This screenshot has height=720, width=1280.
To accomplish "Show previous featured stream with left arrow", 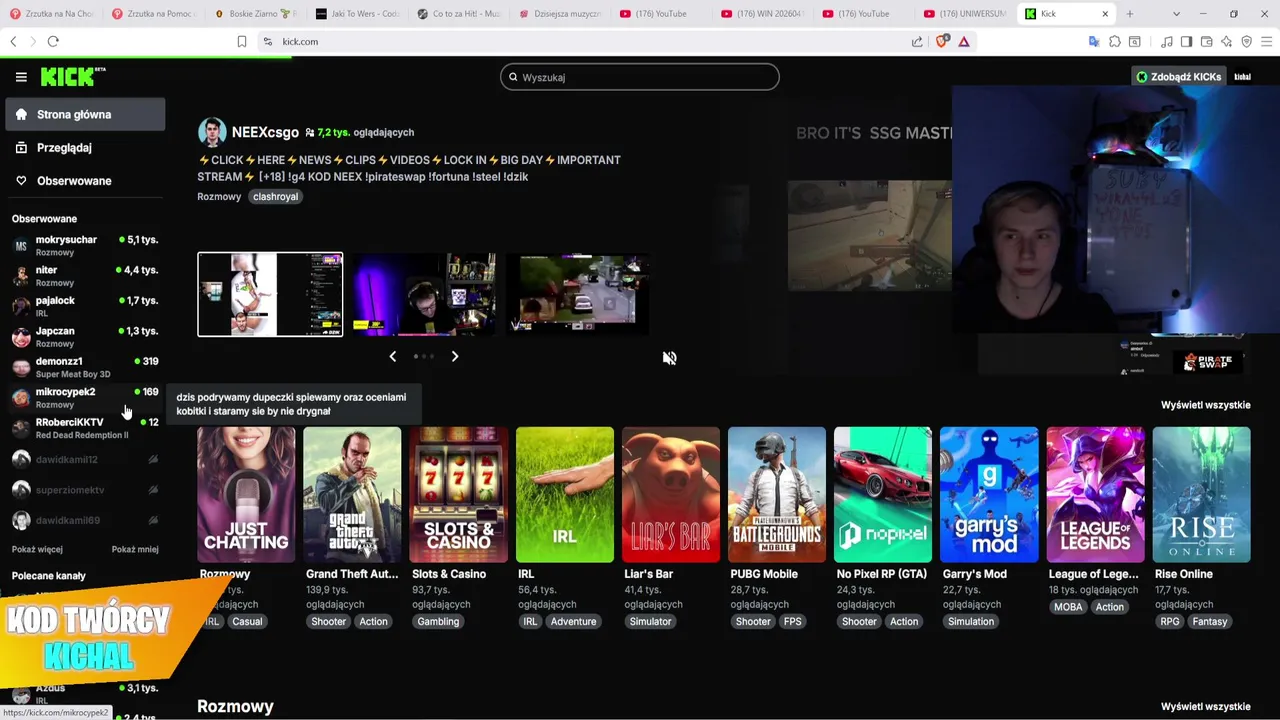I will click(392, 356).
